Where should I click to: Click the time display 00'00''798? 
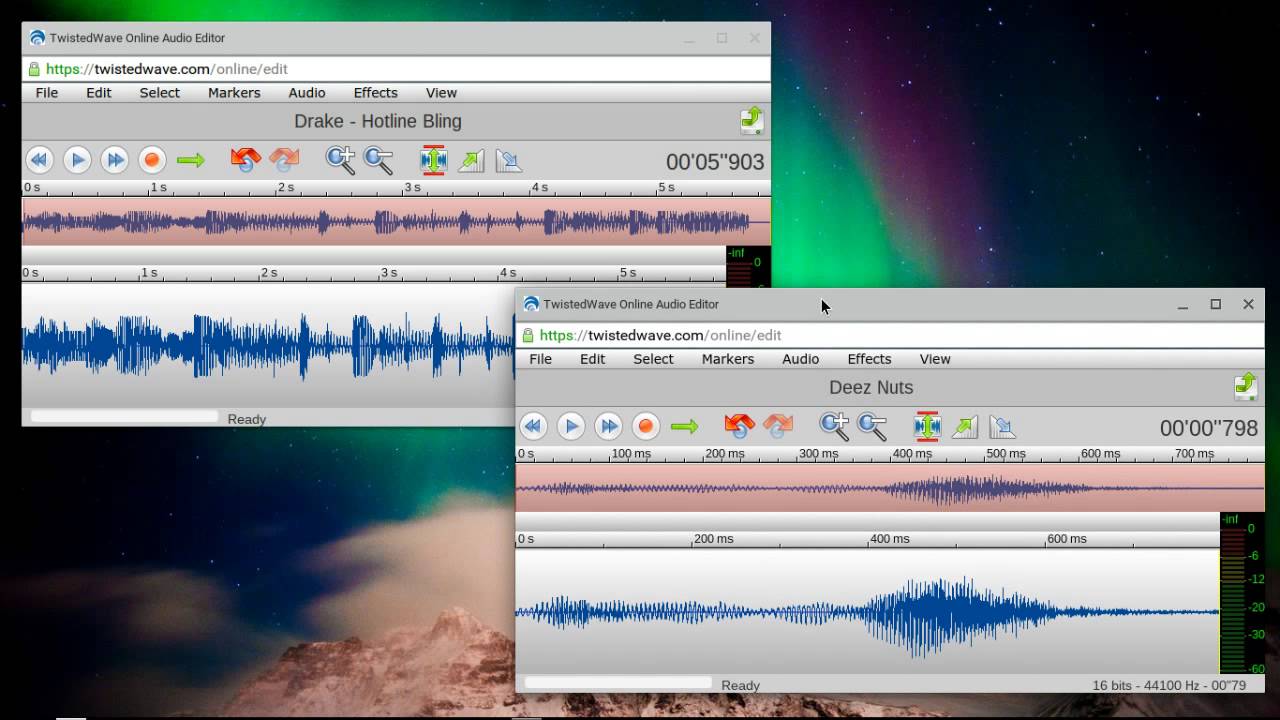click(1208, 428)
